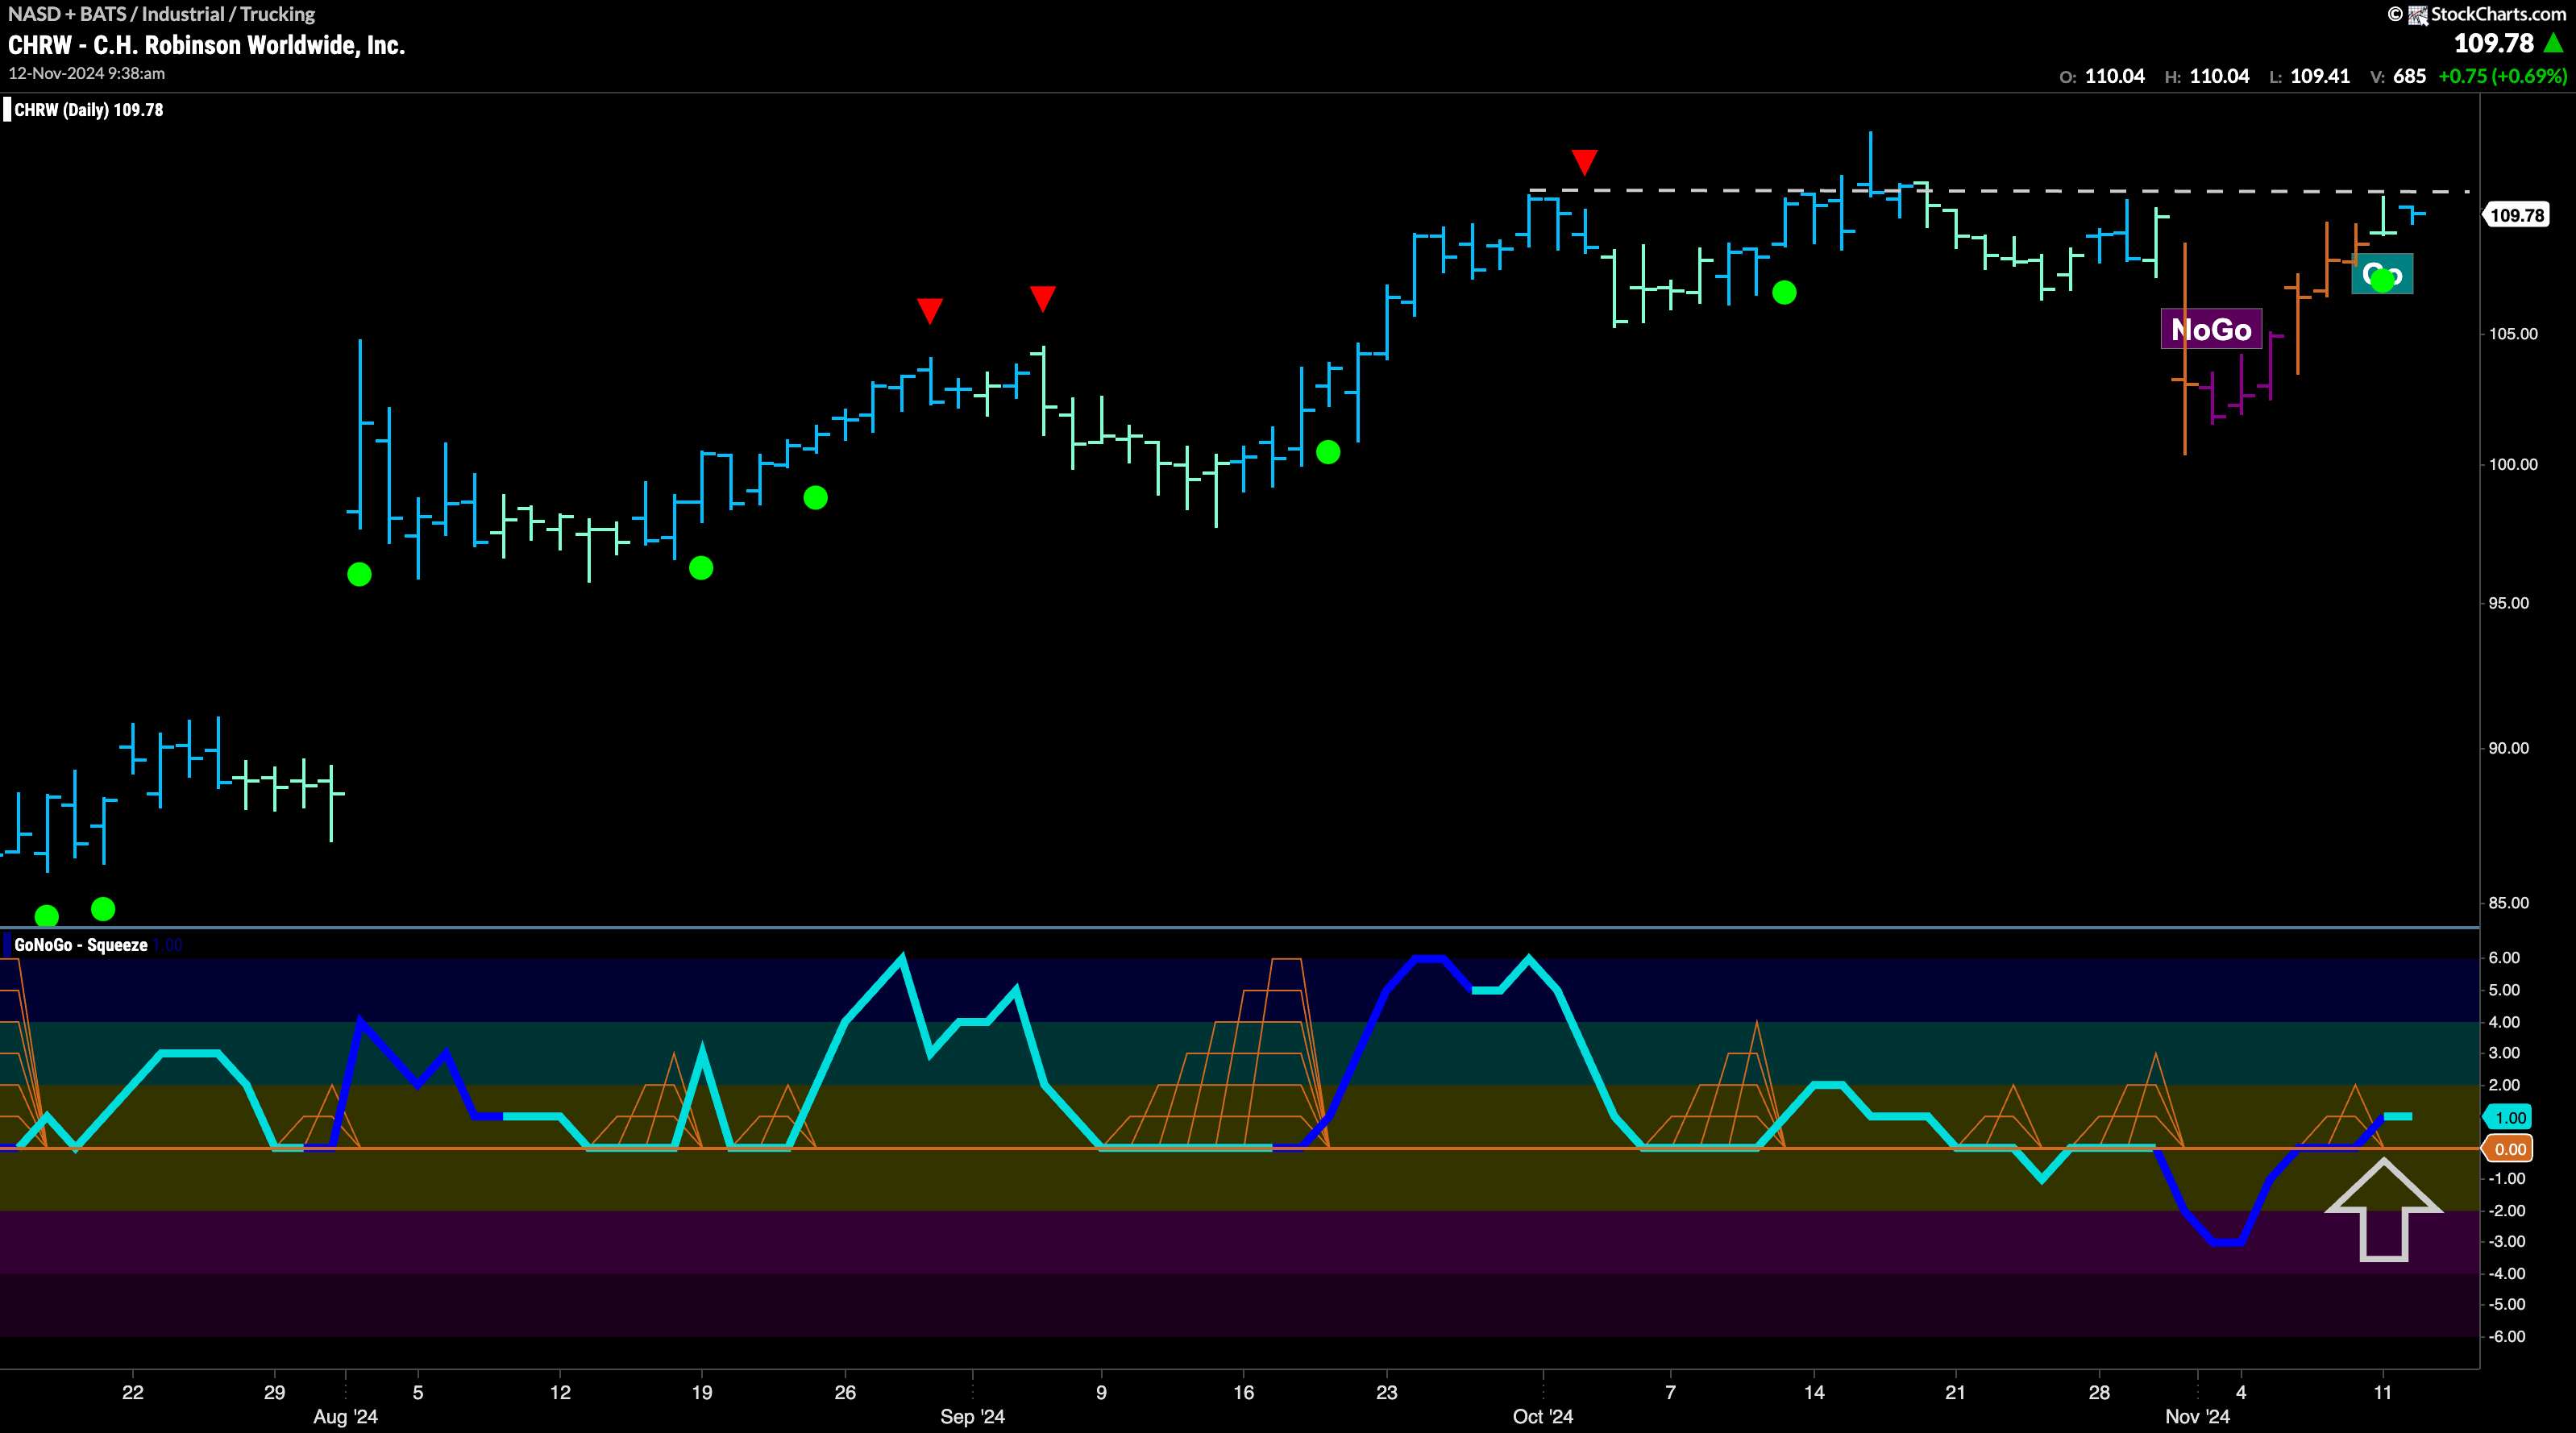Click the 85.00 price axis label
The height and width of the screenshot is (1433, 2576).
2509,903
